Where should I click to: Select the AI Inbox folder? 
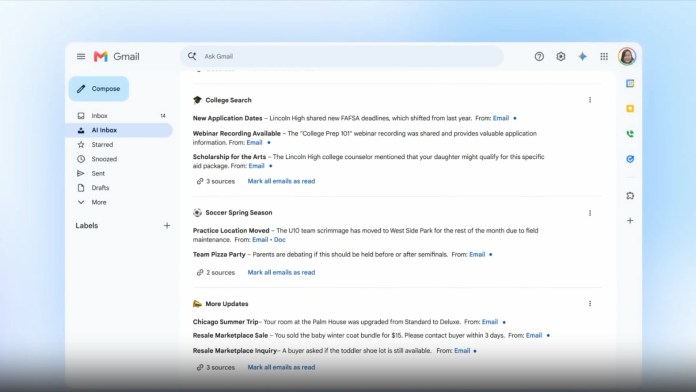[x=119, y=130]
